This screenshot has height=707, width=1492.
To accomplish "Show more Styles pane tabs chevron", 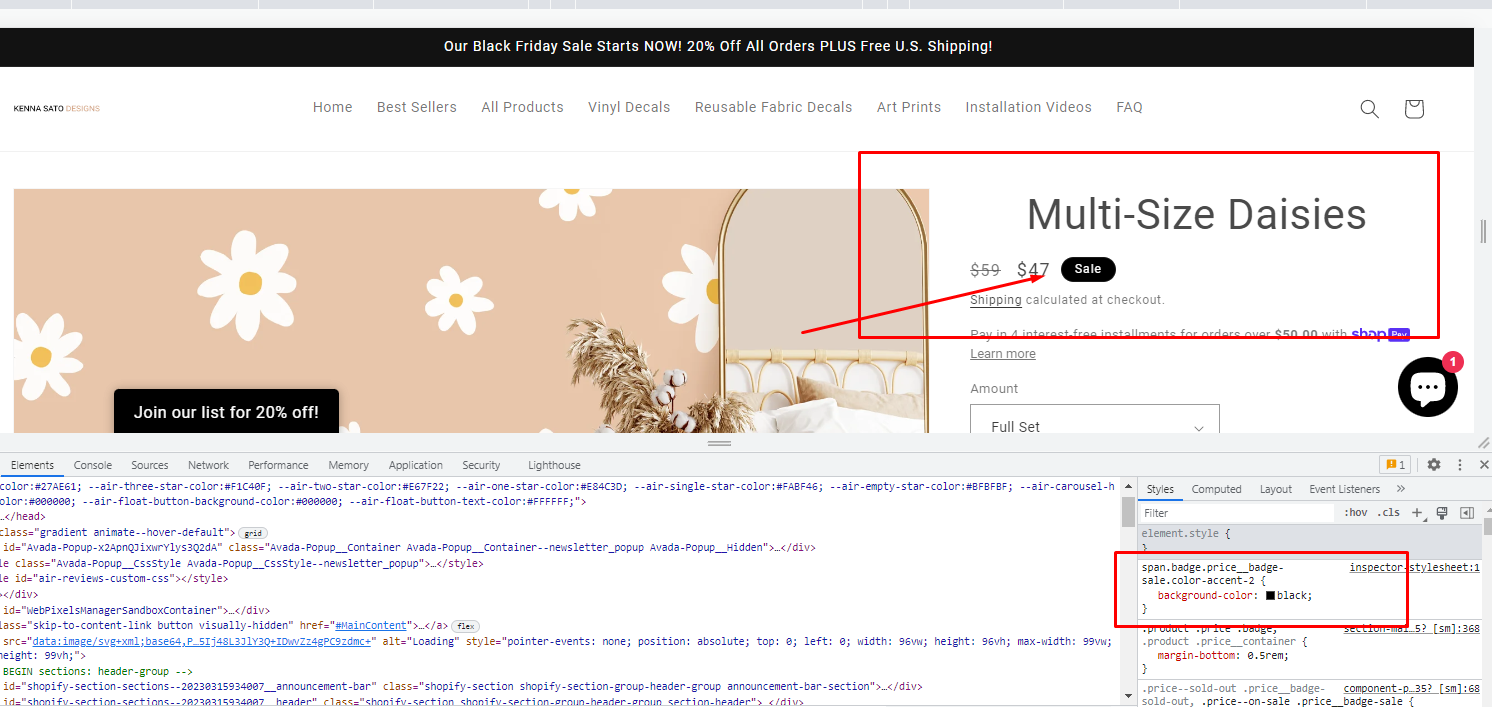I will pyautogui.click(x=1400, y=489).
